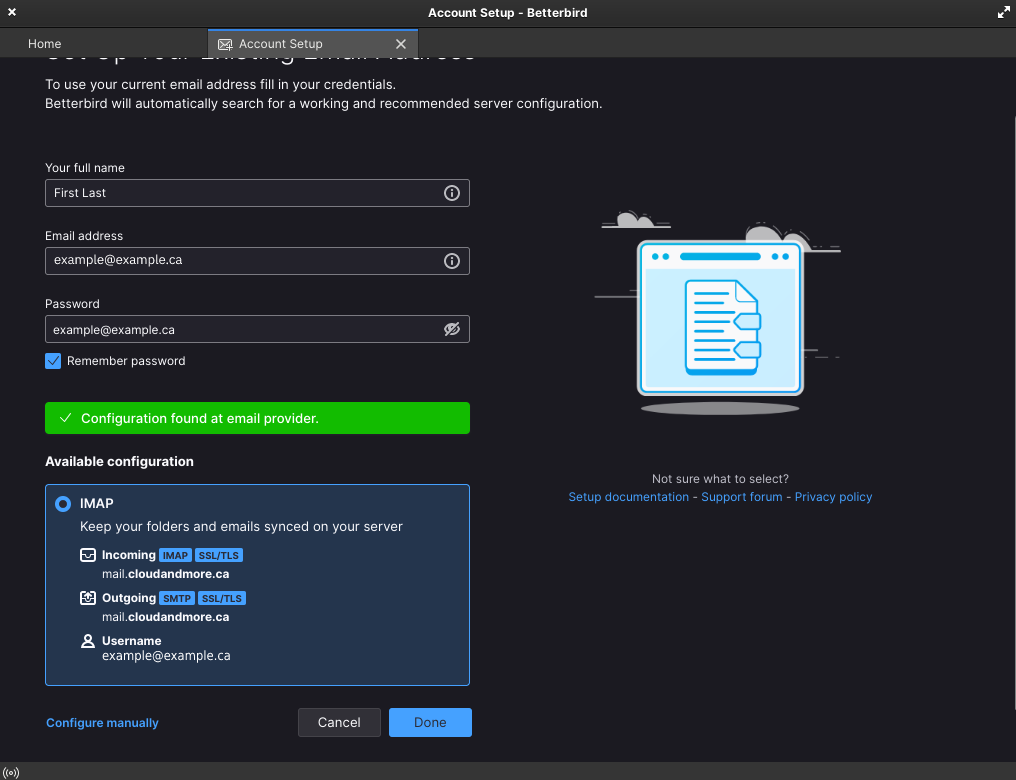Viewport: 1016px width, 780px height.
Task: Click the Incoming server inbox icon
Action: tap(87, 555)
